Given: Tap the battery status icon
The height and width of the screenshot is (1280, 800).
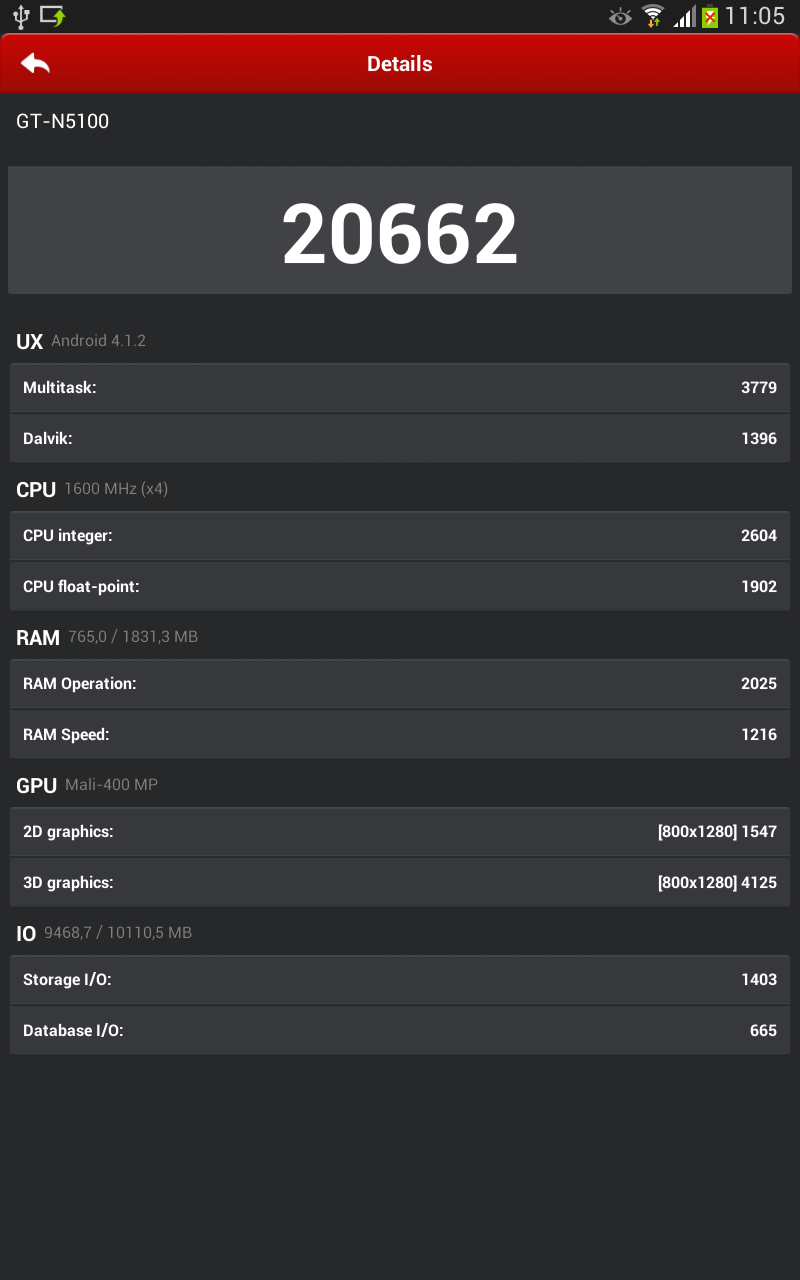Looking at the screenshot, I should click(x=710, y=16).
